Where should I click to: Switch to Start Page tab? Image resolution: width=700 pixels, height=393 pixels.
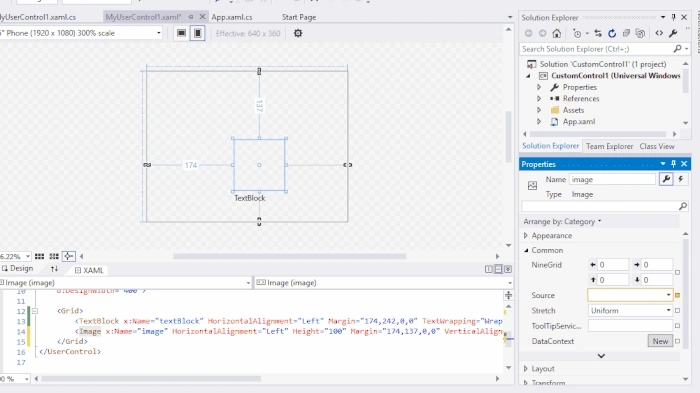pos(299,17)
